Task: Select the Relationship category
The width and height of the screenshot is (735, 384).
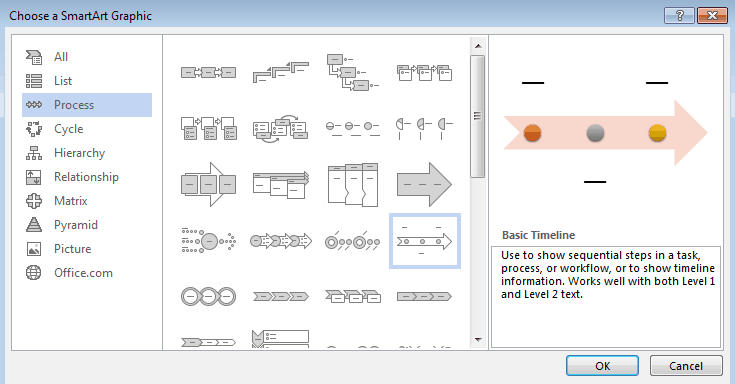Action: (87, 177)
